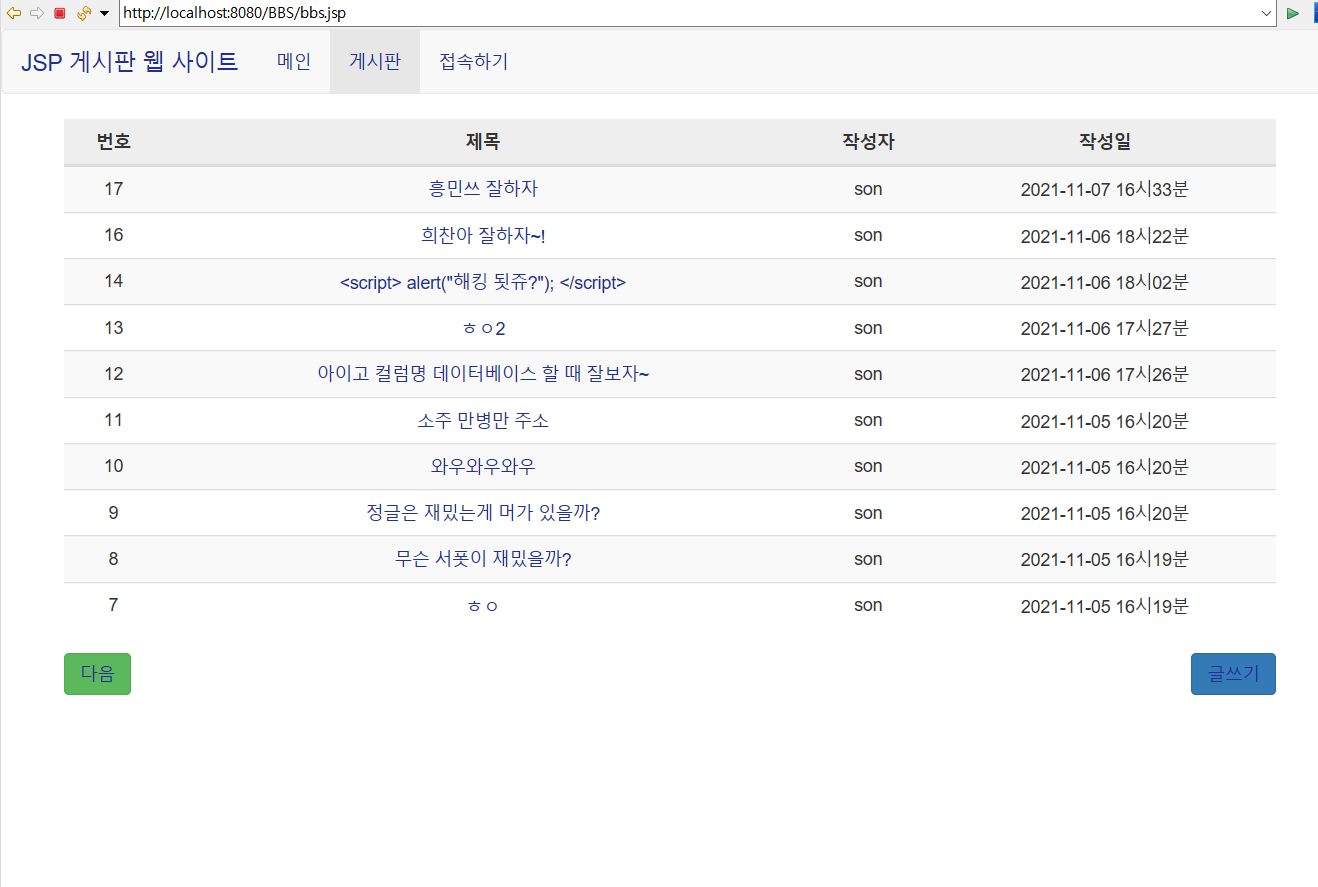Open the post titled 흥민쓰 잘하자
The width and height of the screenshot is (1318, 887).
(484, 188)
